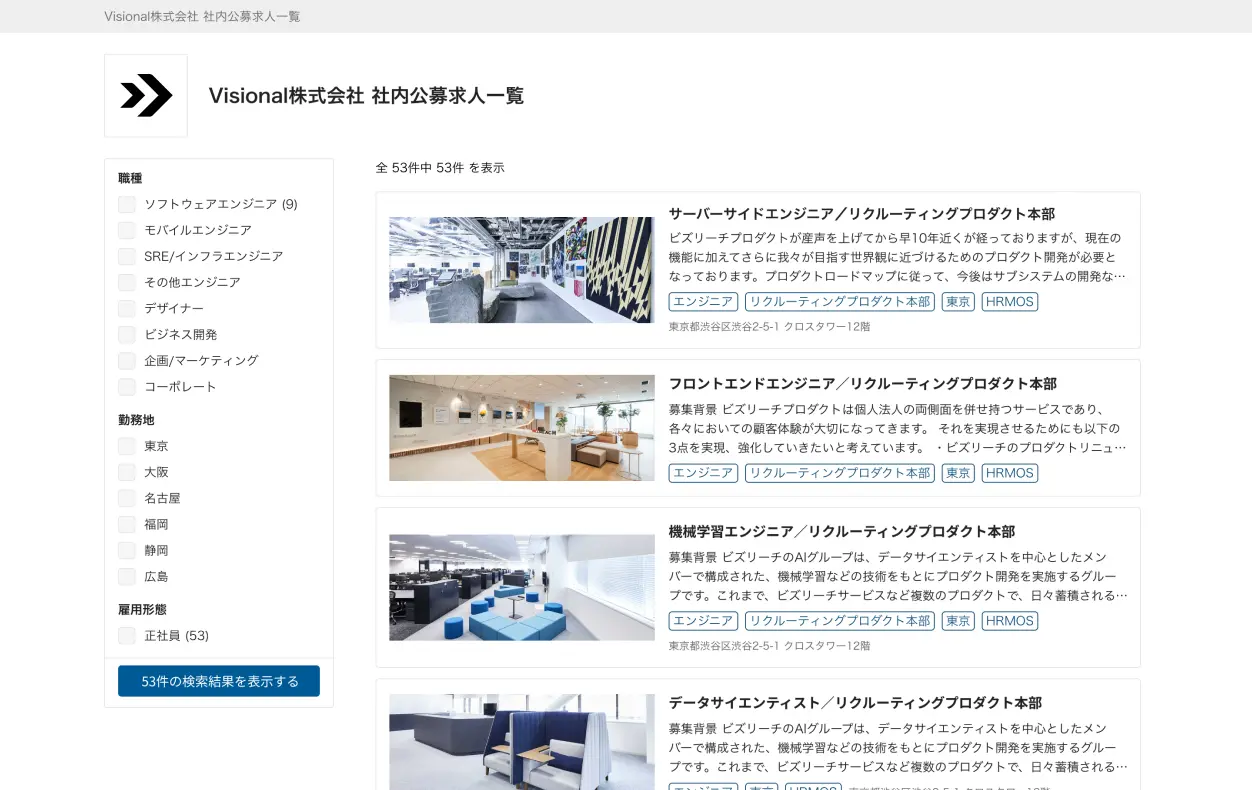1252x790 pixels.
Task: Click the 53件の検索結果を表示する button
Action: coord(219,681)
